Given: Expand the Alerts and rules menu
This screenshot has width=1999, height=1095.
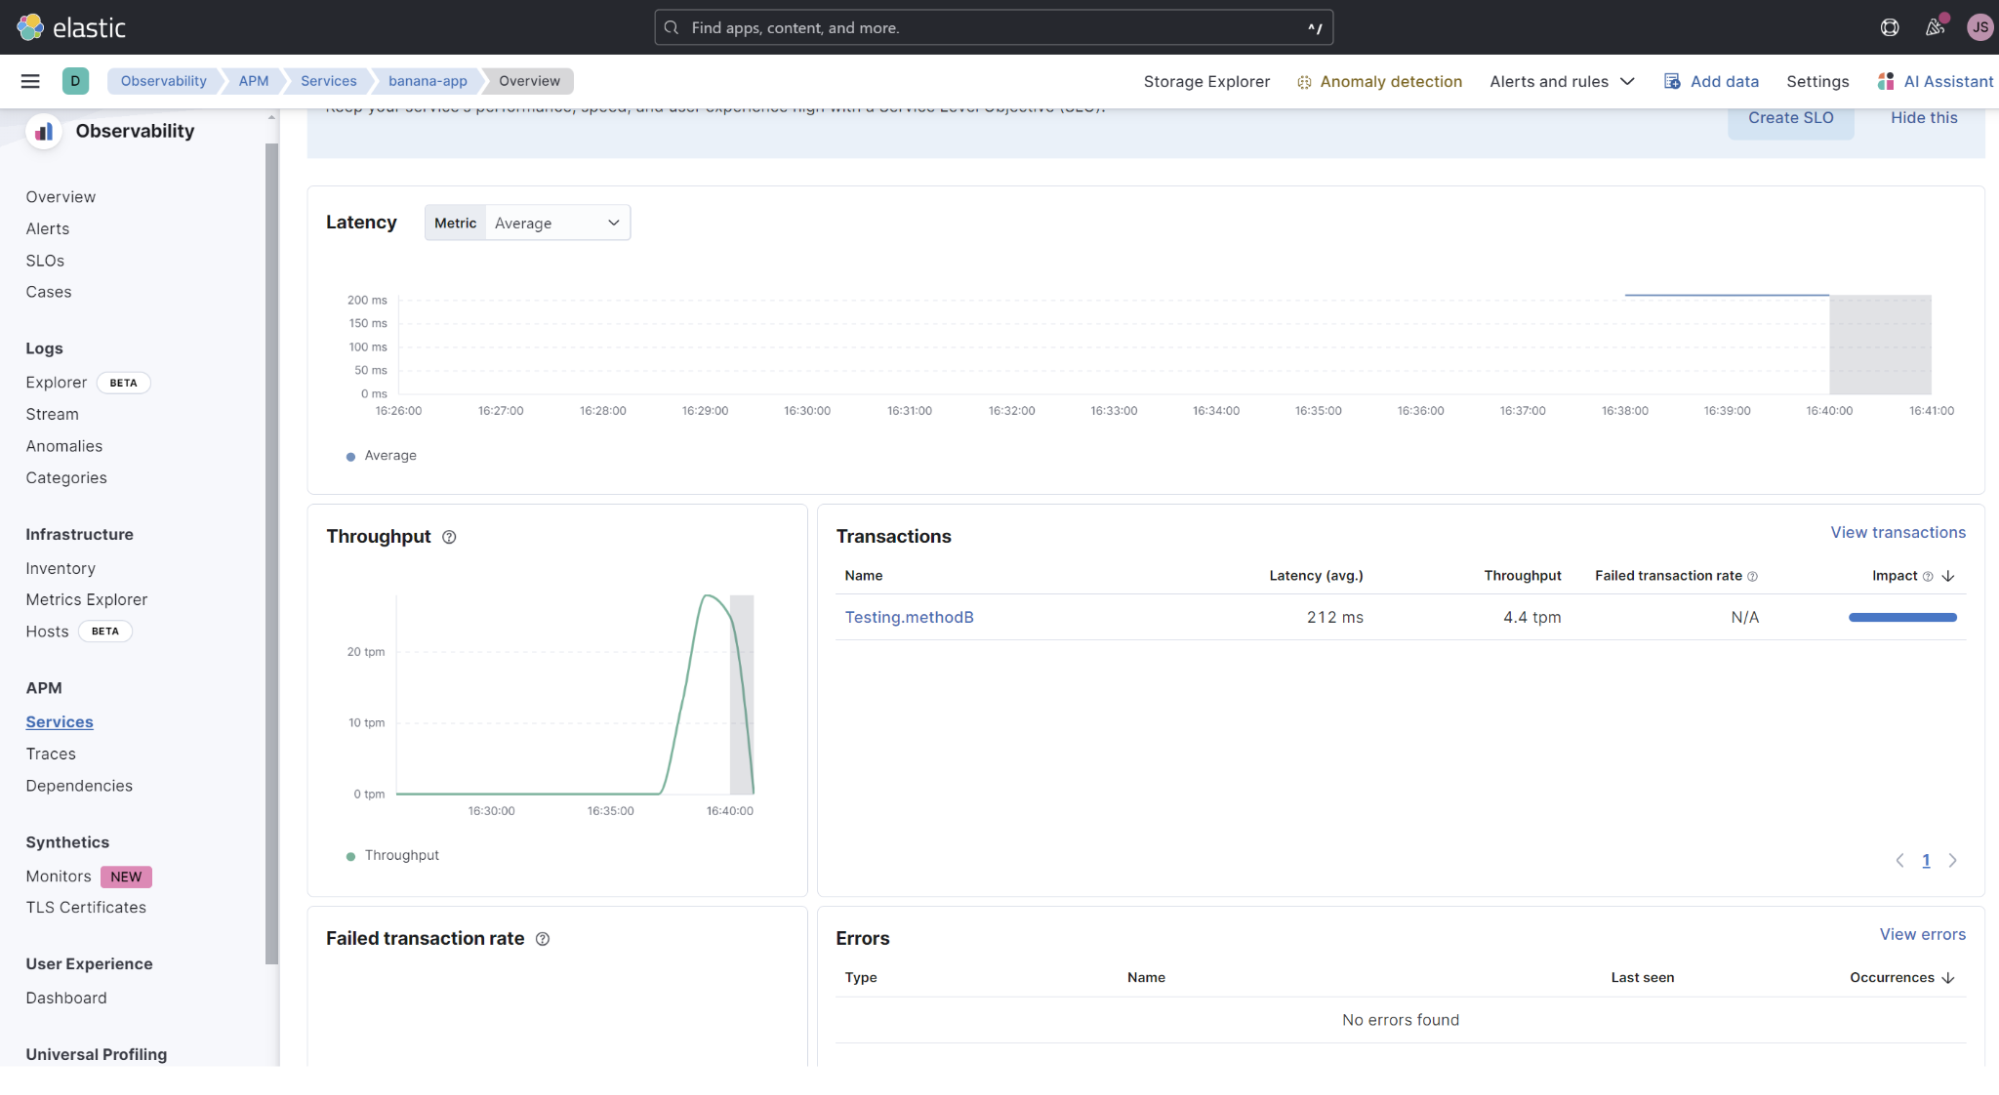Looking at the screenshot, I should click(1561, 81).
